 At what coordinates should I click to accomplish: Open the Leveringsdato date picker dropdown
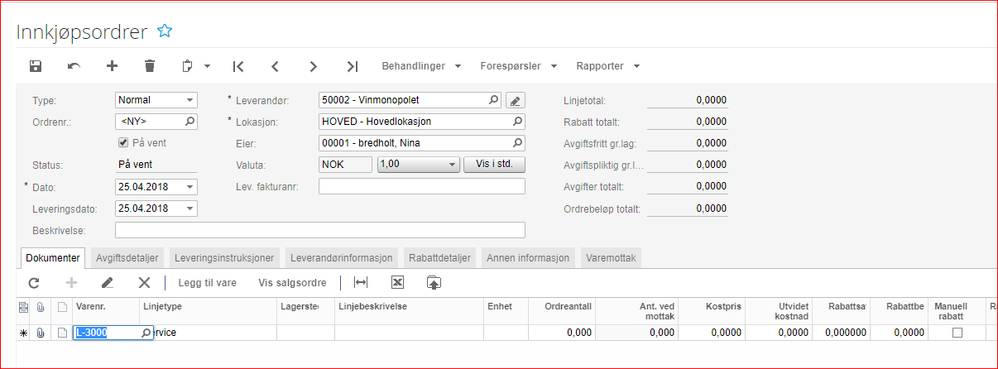pyautogui.click(x=190, y=209)
